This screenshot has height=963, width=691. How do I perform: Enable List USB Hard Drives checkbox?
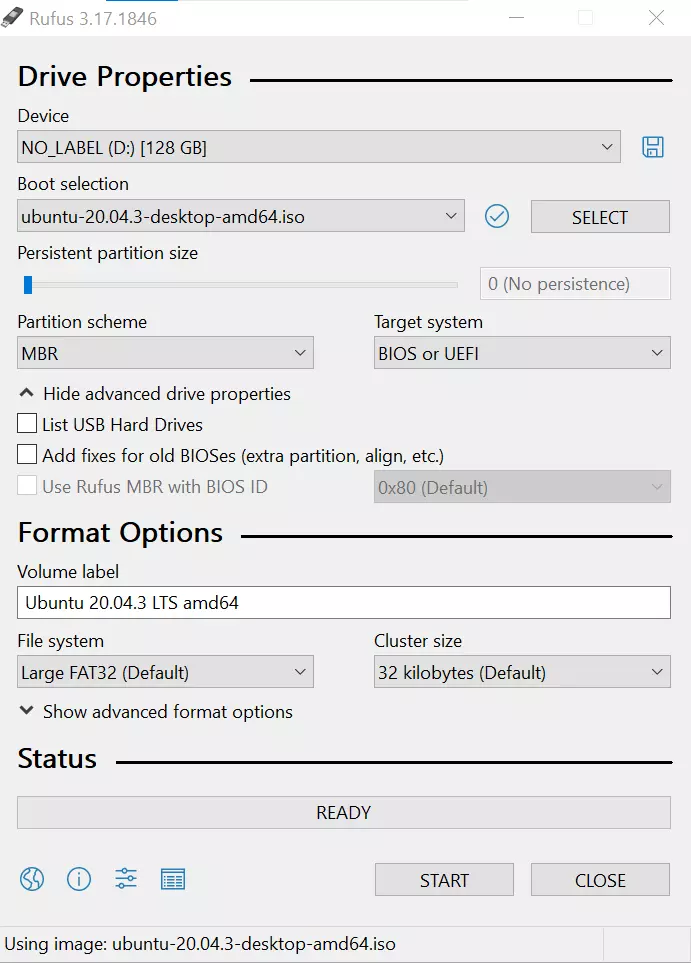point(27,424)
